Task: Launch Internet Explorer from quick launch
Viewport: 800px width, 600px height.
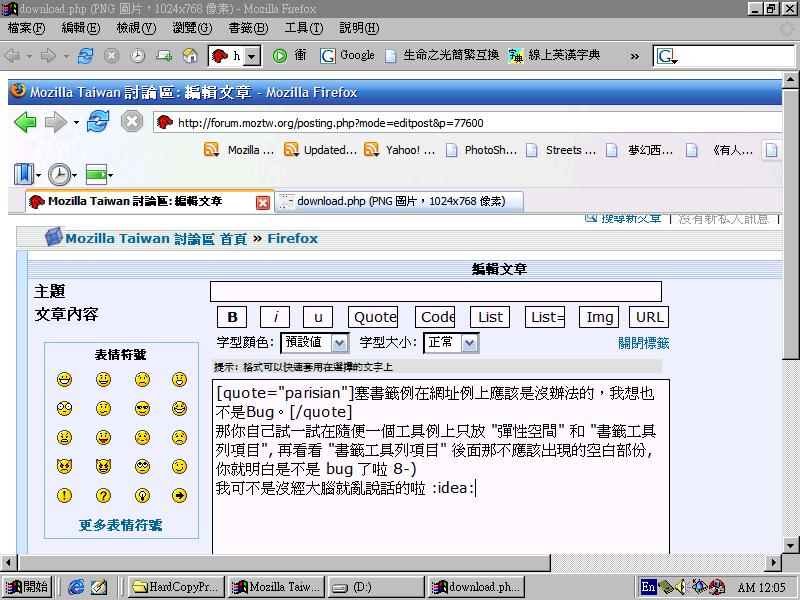Action: 76,587
